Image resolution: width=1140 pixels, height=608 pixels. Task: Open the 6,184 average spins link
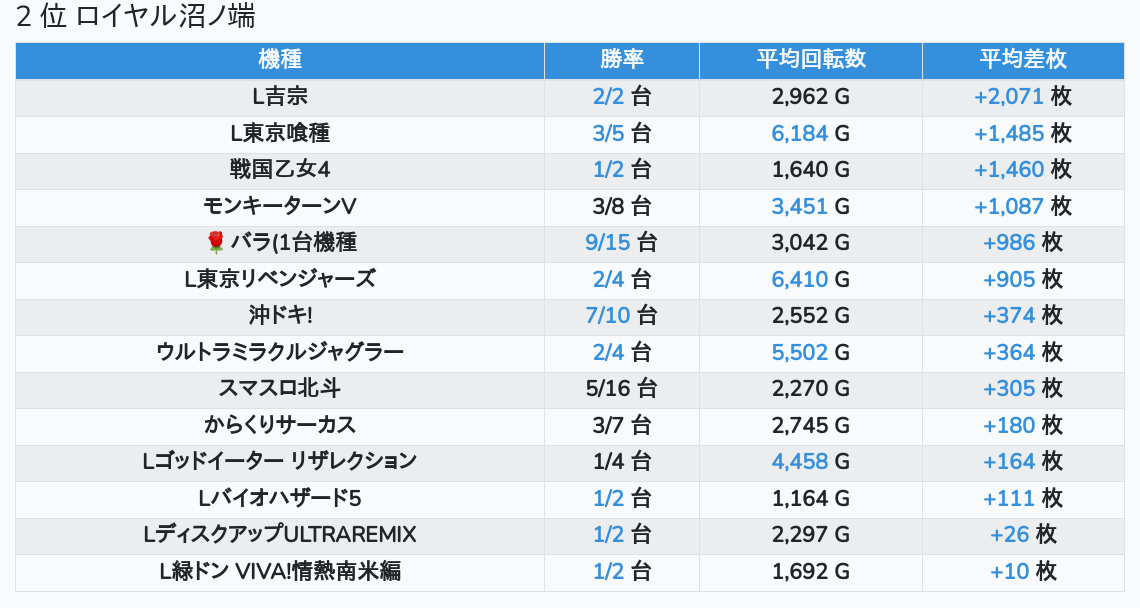tap(800, 134)
